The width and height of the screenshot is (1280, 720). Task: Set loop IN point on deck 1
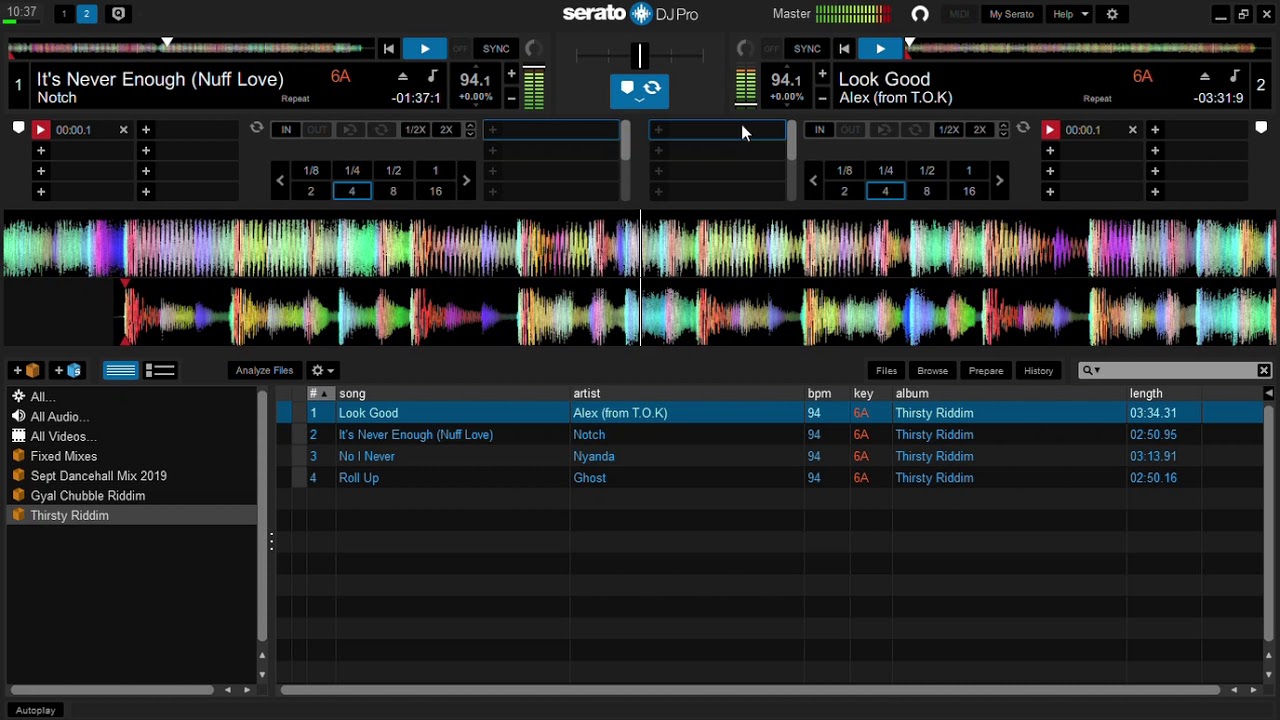[286, 130]
